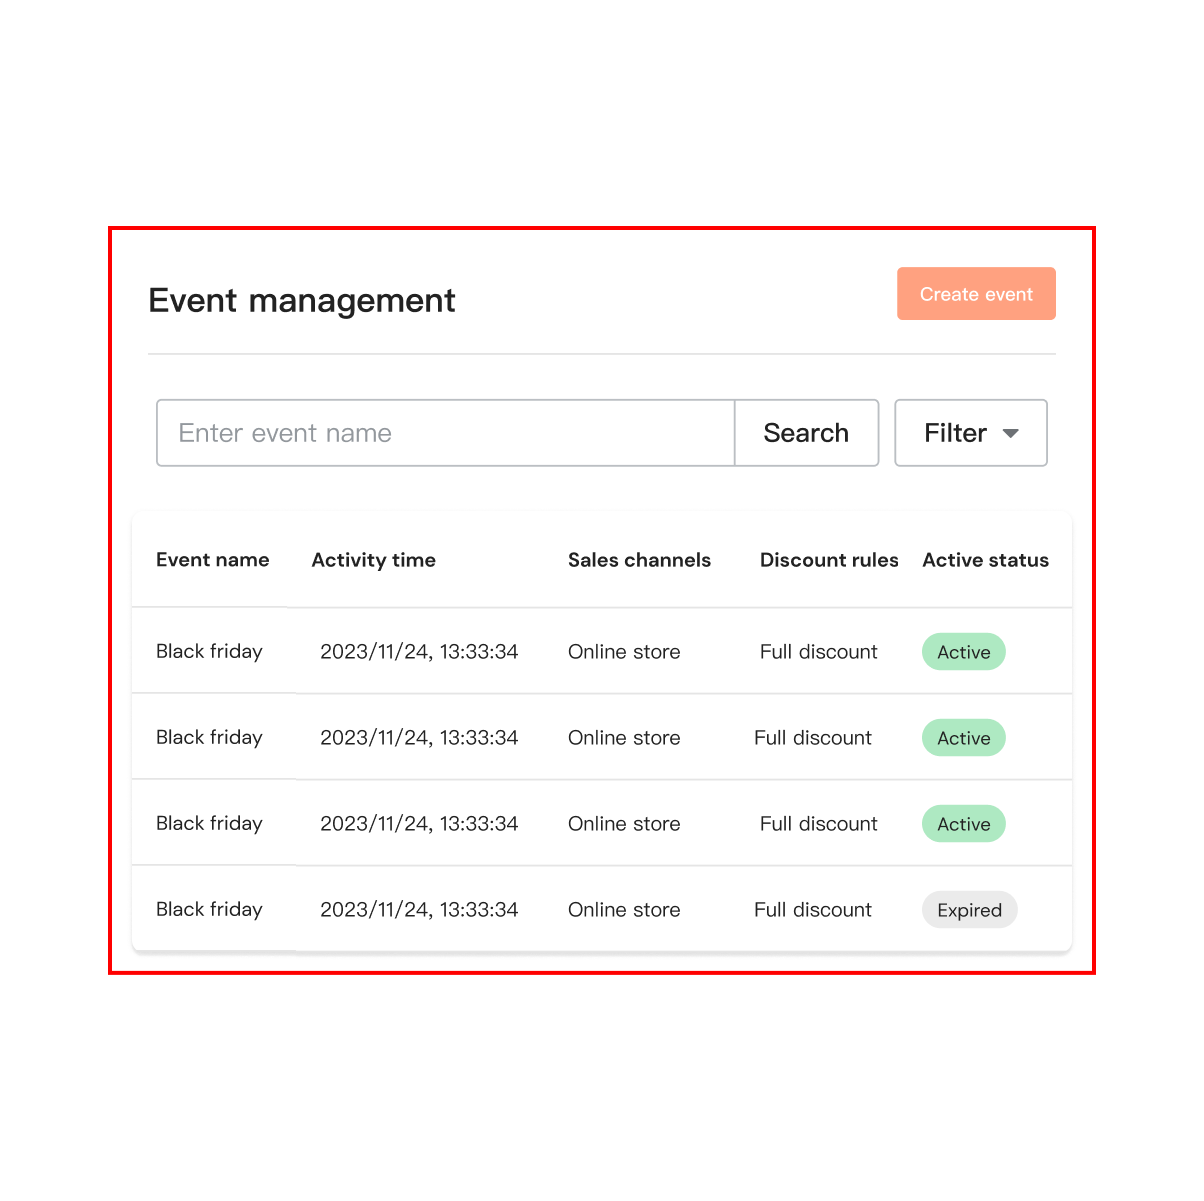The height and width of the screenshot is (1201, 1204).
Task: Click the second row's activity time
Action: (419, 738)
